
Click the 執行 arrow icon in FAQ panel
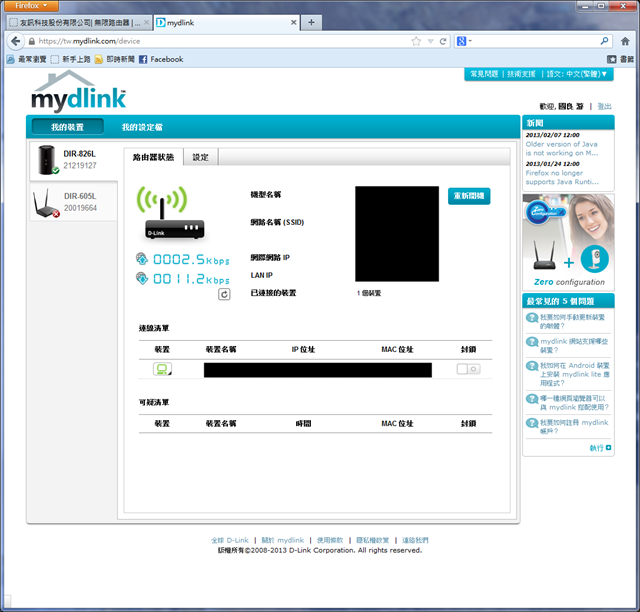tap(609, 447)
